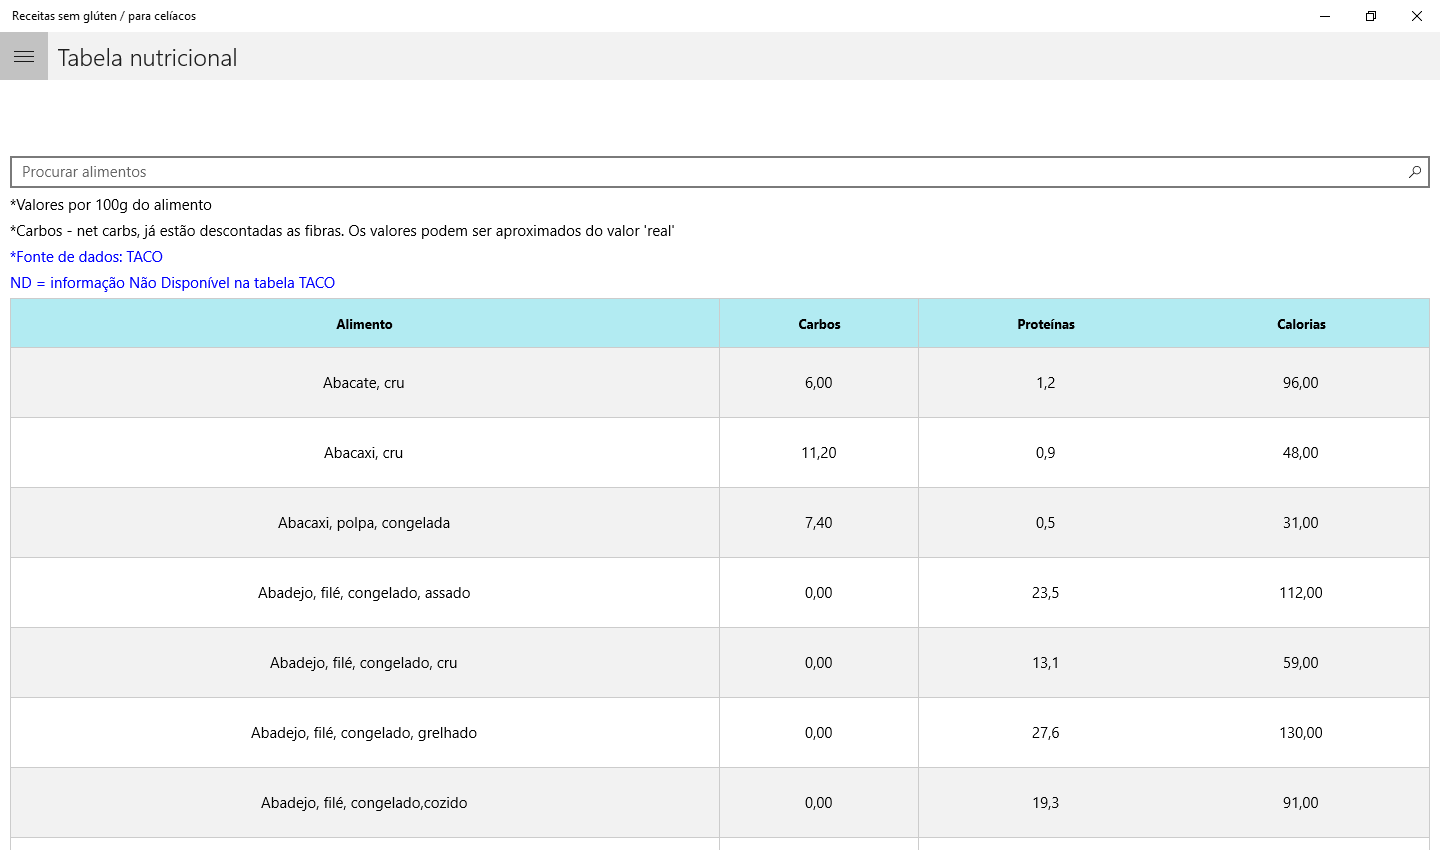Click the Alimento column header

pyautogui.click(x=364, y=324)
